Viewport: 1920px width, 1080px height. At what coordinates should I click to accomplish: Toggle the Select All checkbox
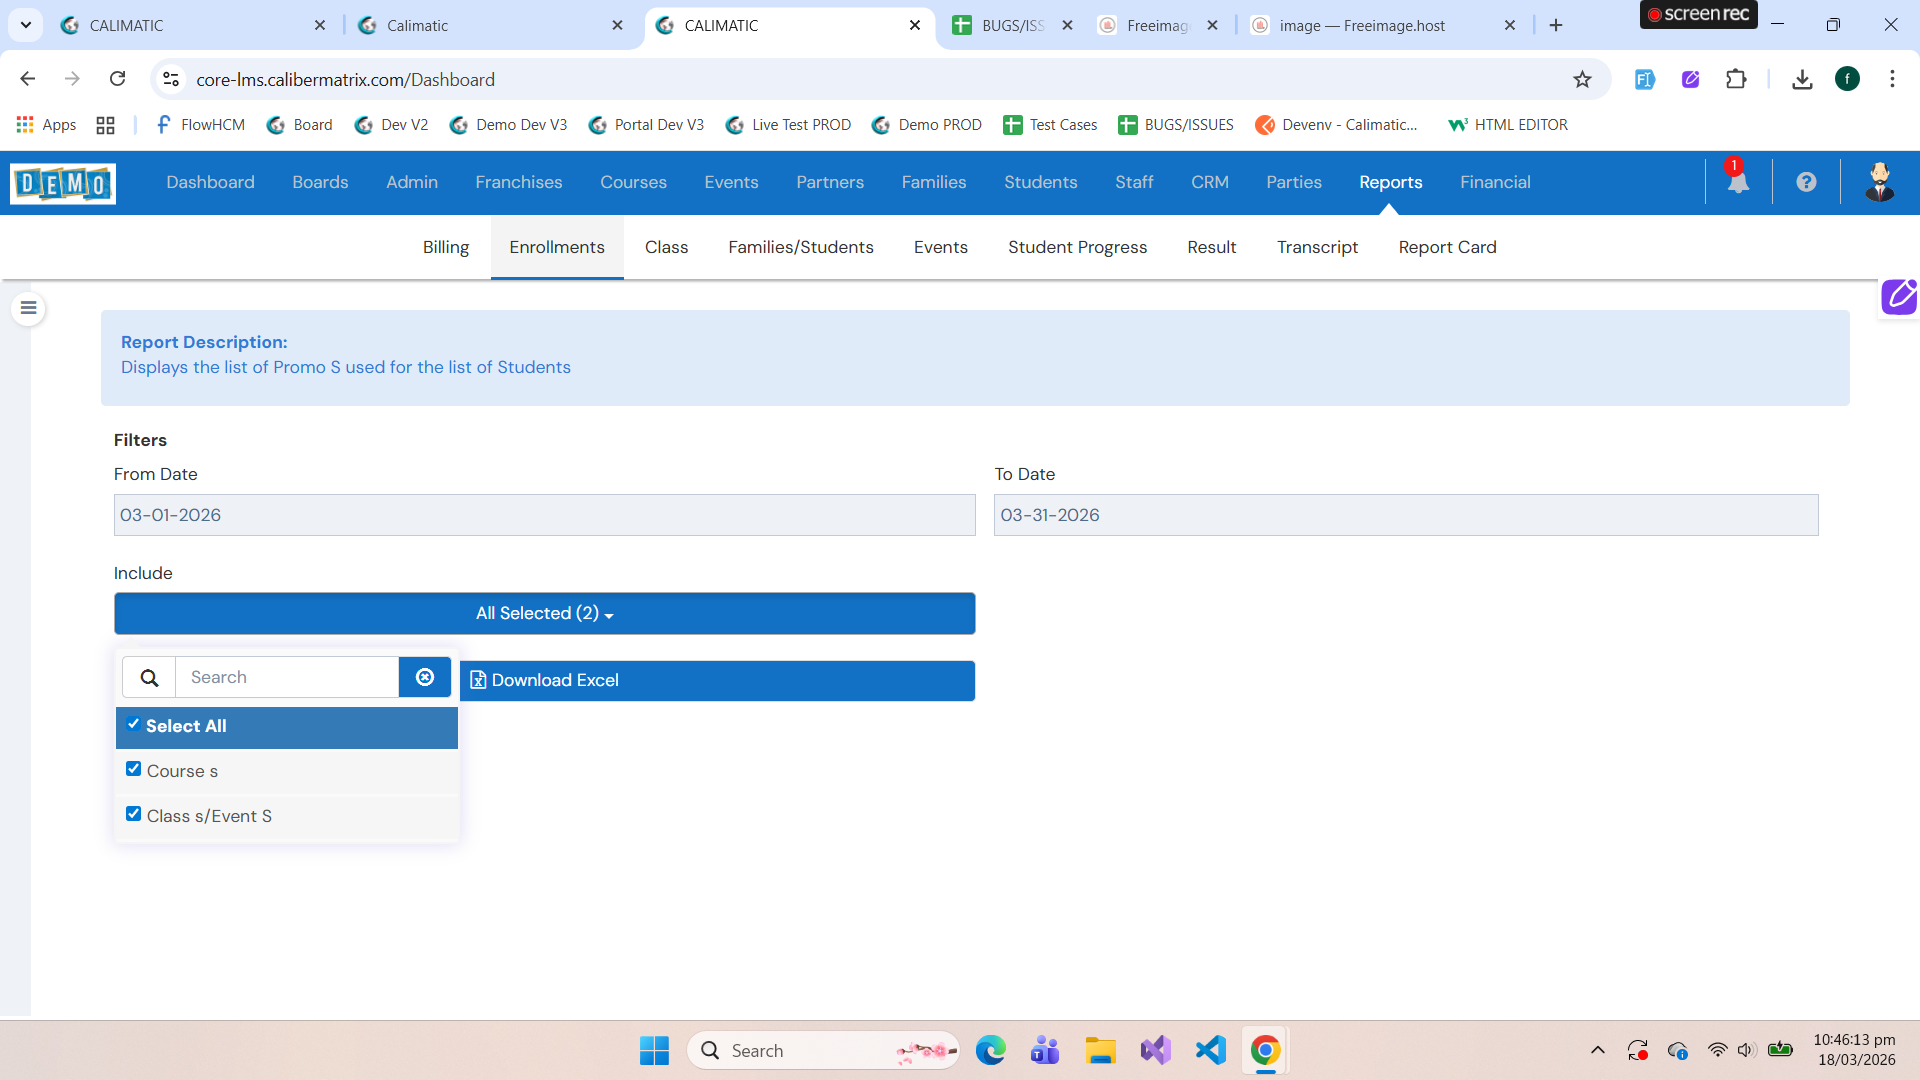click(133, 724)
